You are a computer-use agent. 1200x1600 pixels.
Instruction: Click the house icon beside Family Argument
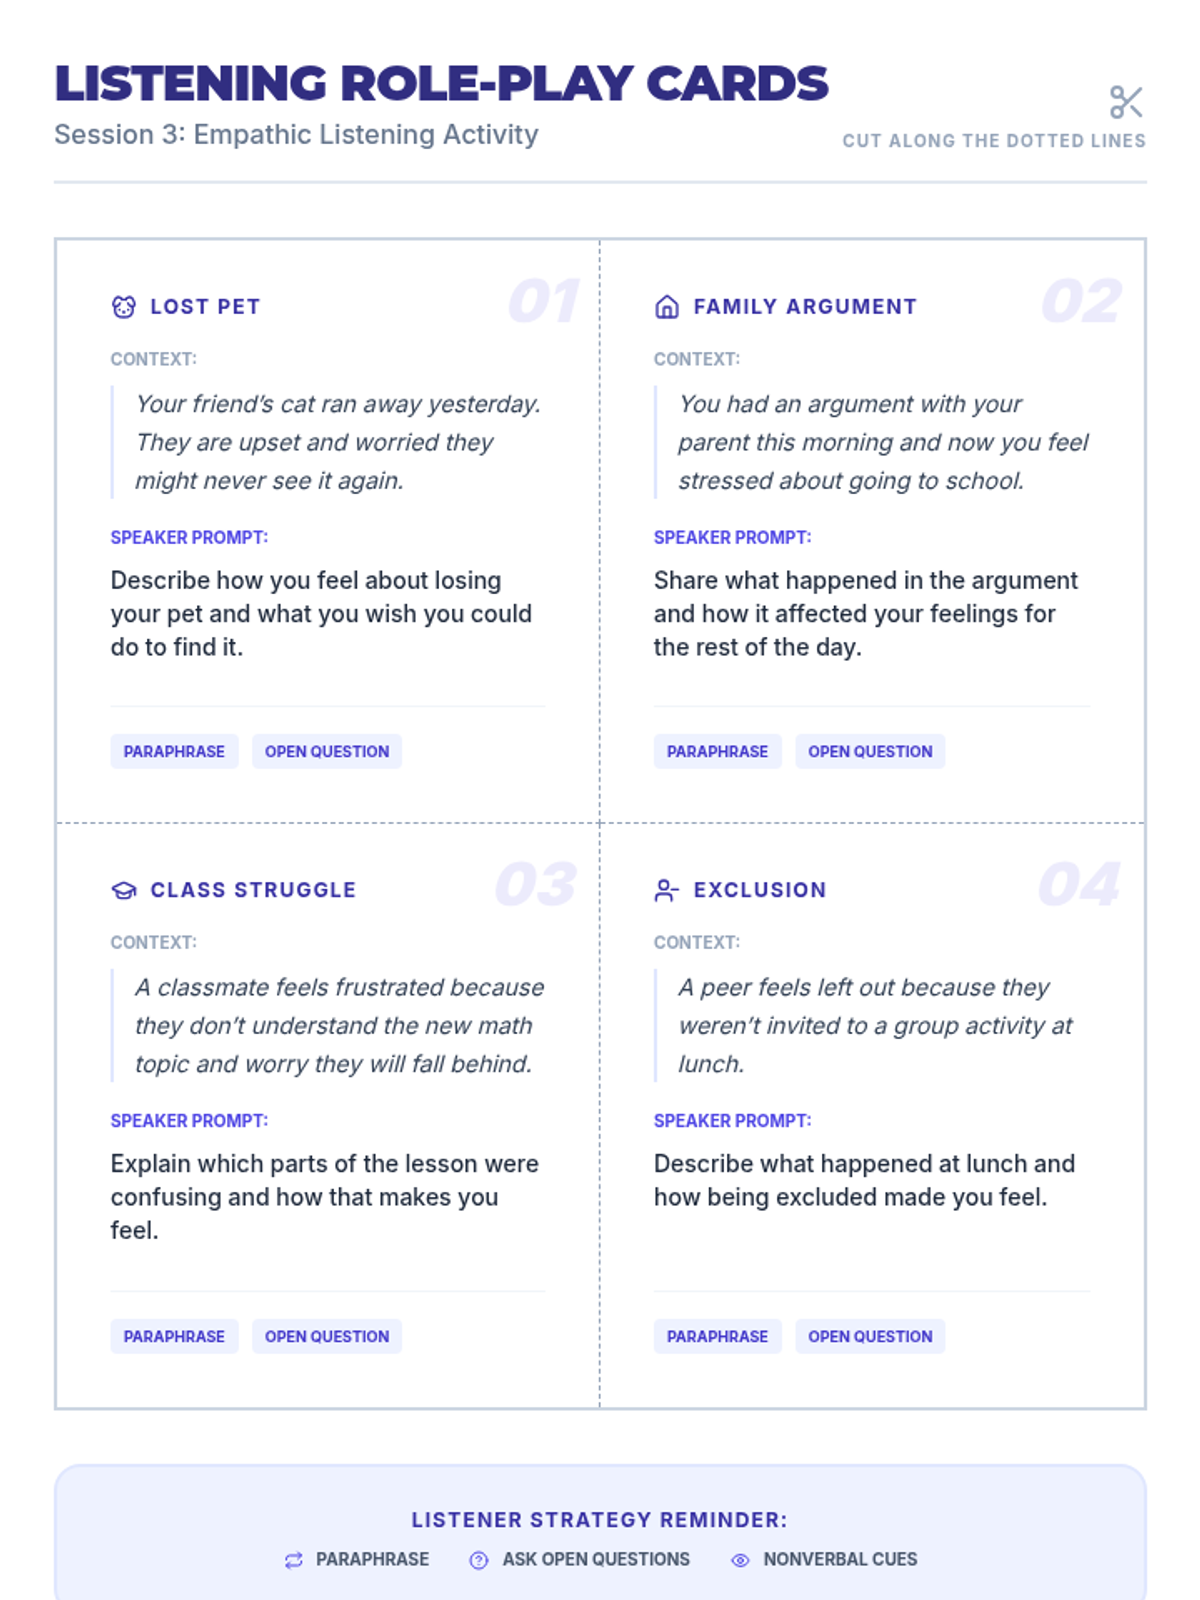pyautogui.click(x=667, y=307)
